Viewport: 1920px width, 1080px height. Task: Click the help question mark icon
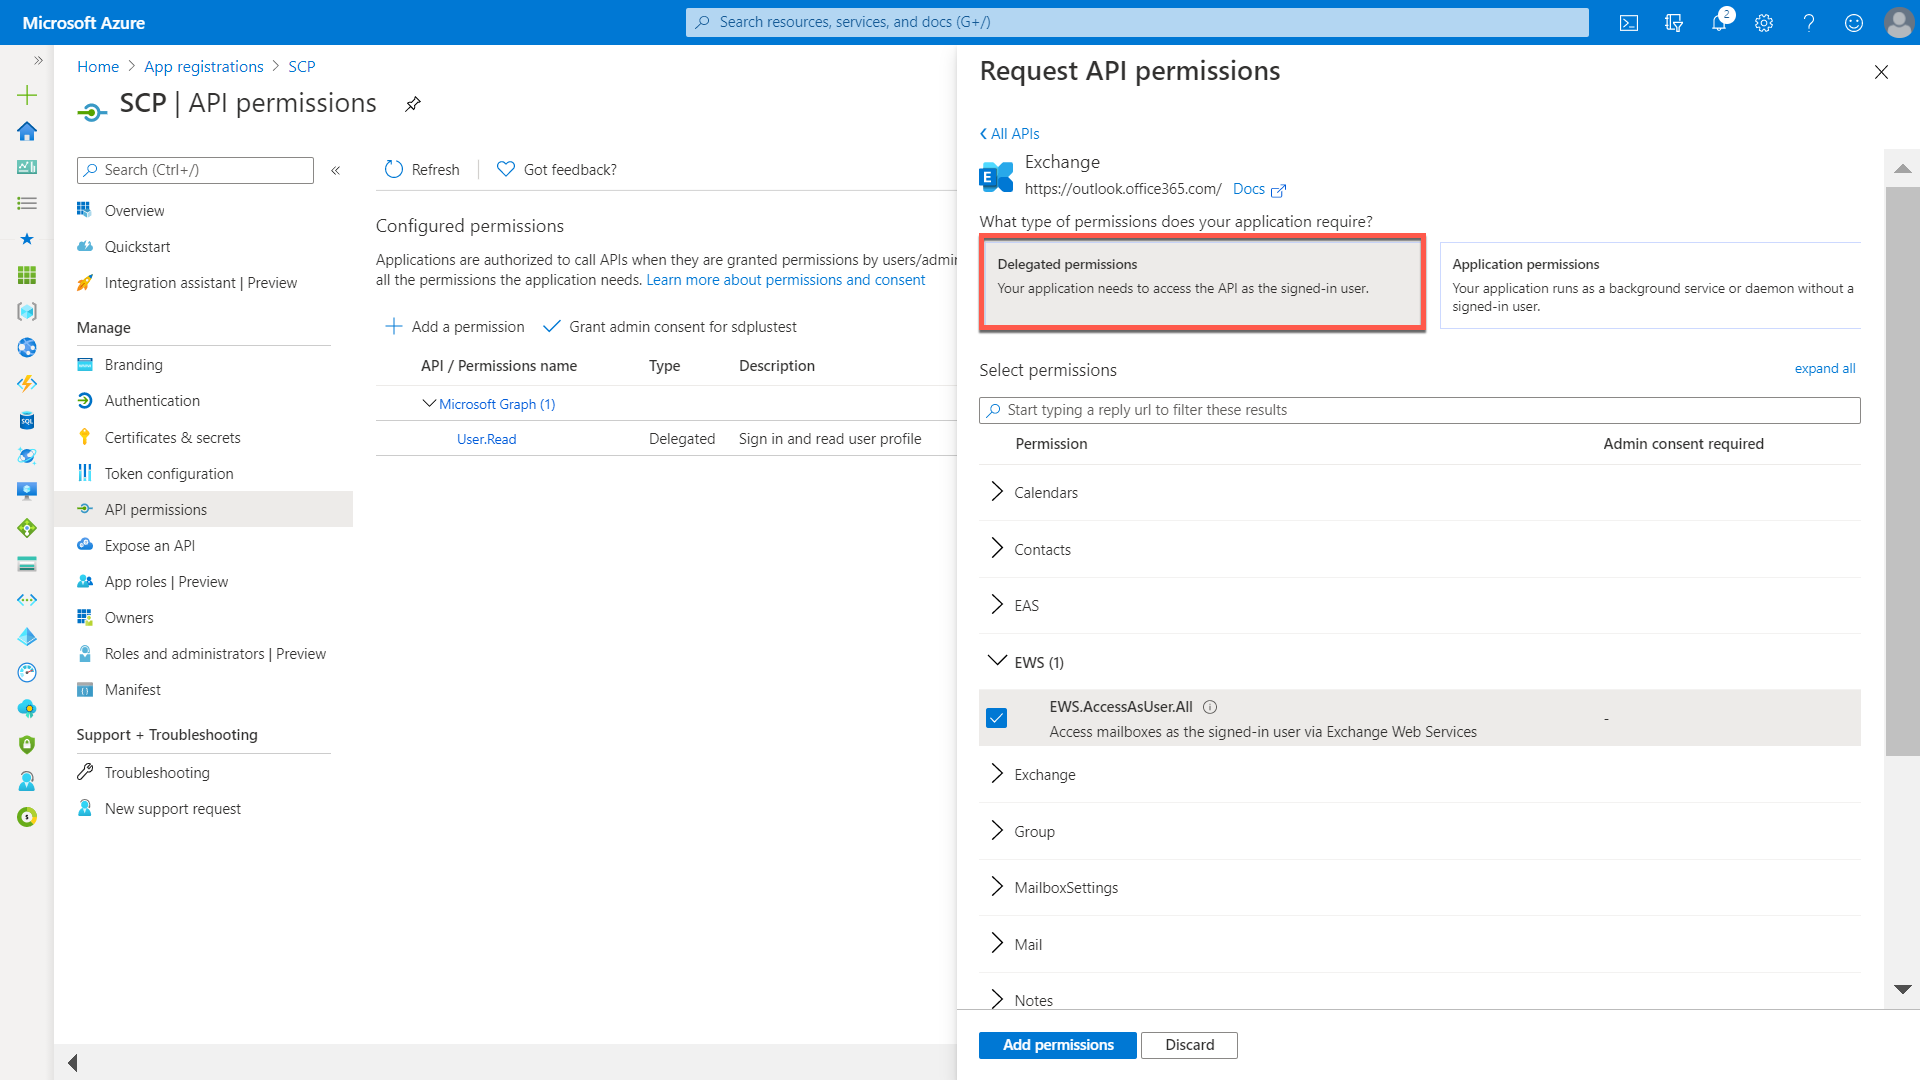tap(1809, 22)
